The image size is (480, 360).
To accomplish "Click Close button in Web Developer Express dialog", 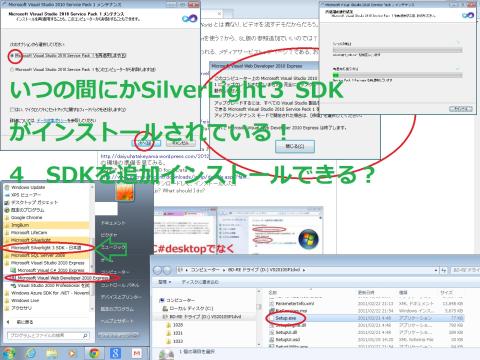I will [x=295, y=146].
